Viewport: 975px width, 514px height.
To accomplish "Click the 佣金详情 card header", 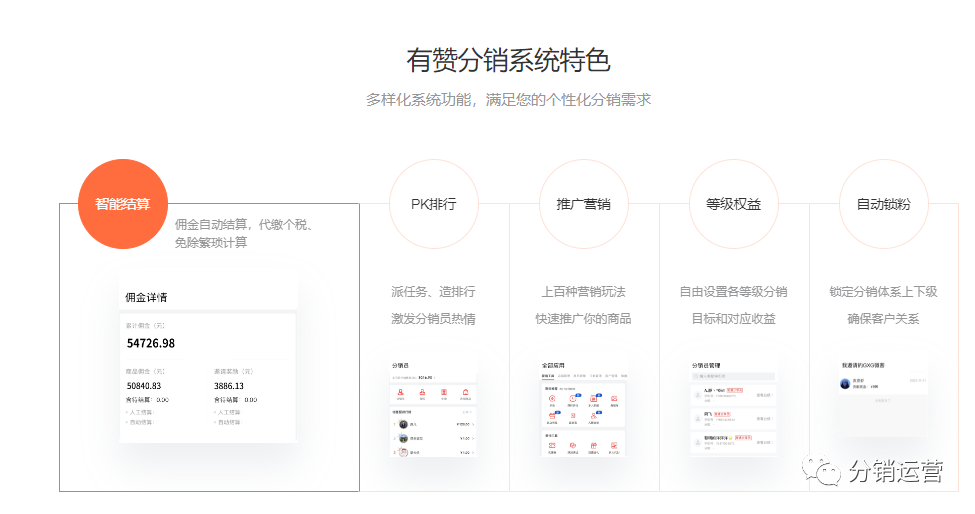I will [x=208, y=297].
